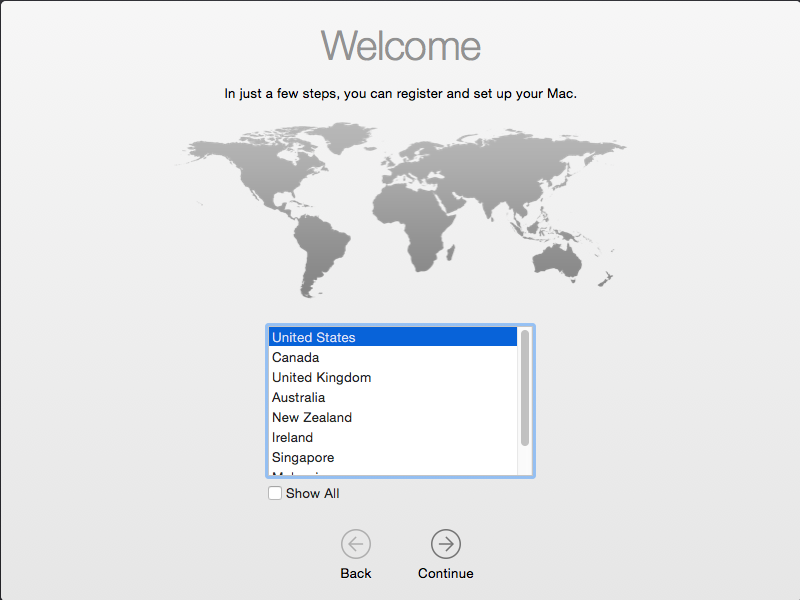Select Canada in the country list
800x600 pixels.
coord(393,357)
